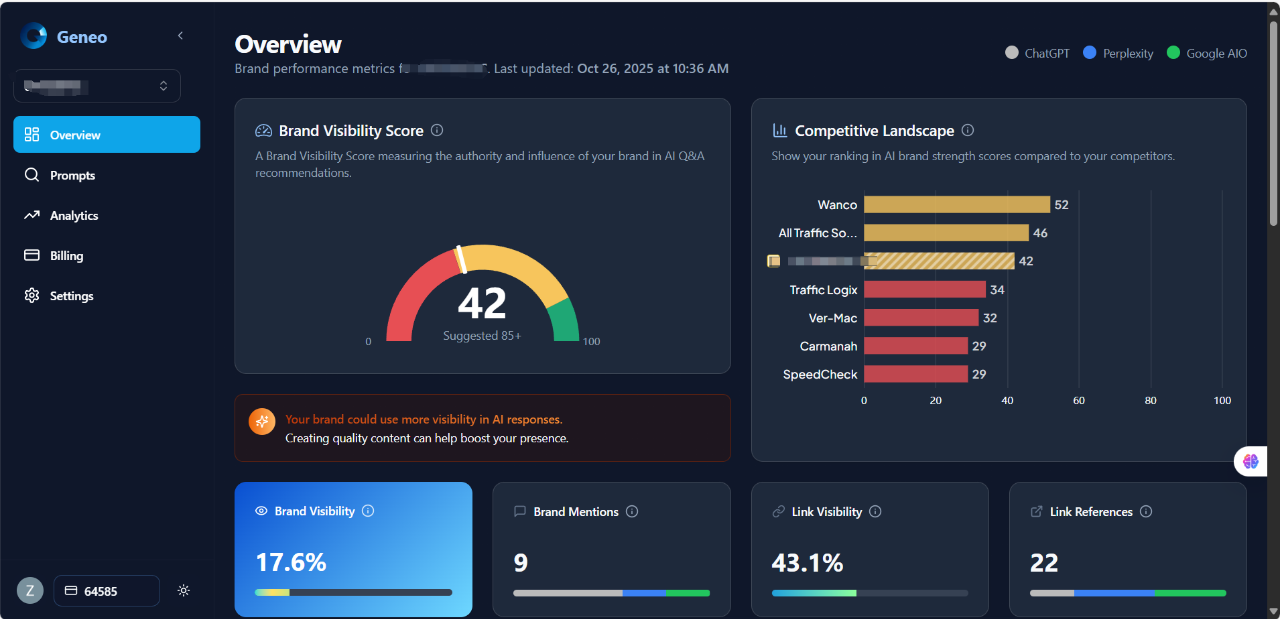1280x619 pixels.
Task: Toggle the Google AIO legend filter
Action: pos(1206,53)
